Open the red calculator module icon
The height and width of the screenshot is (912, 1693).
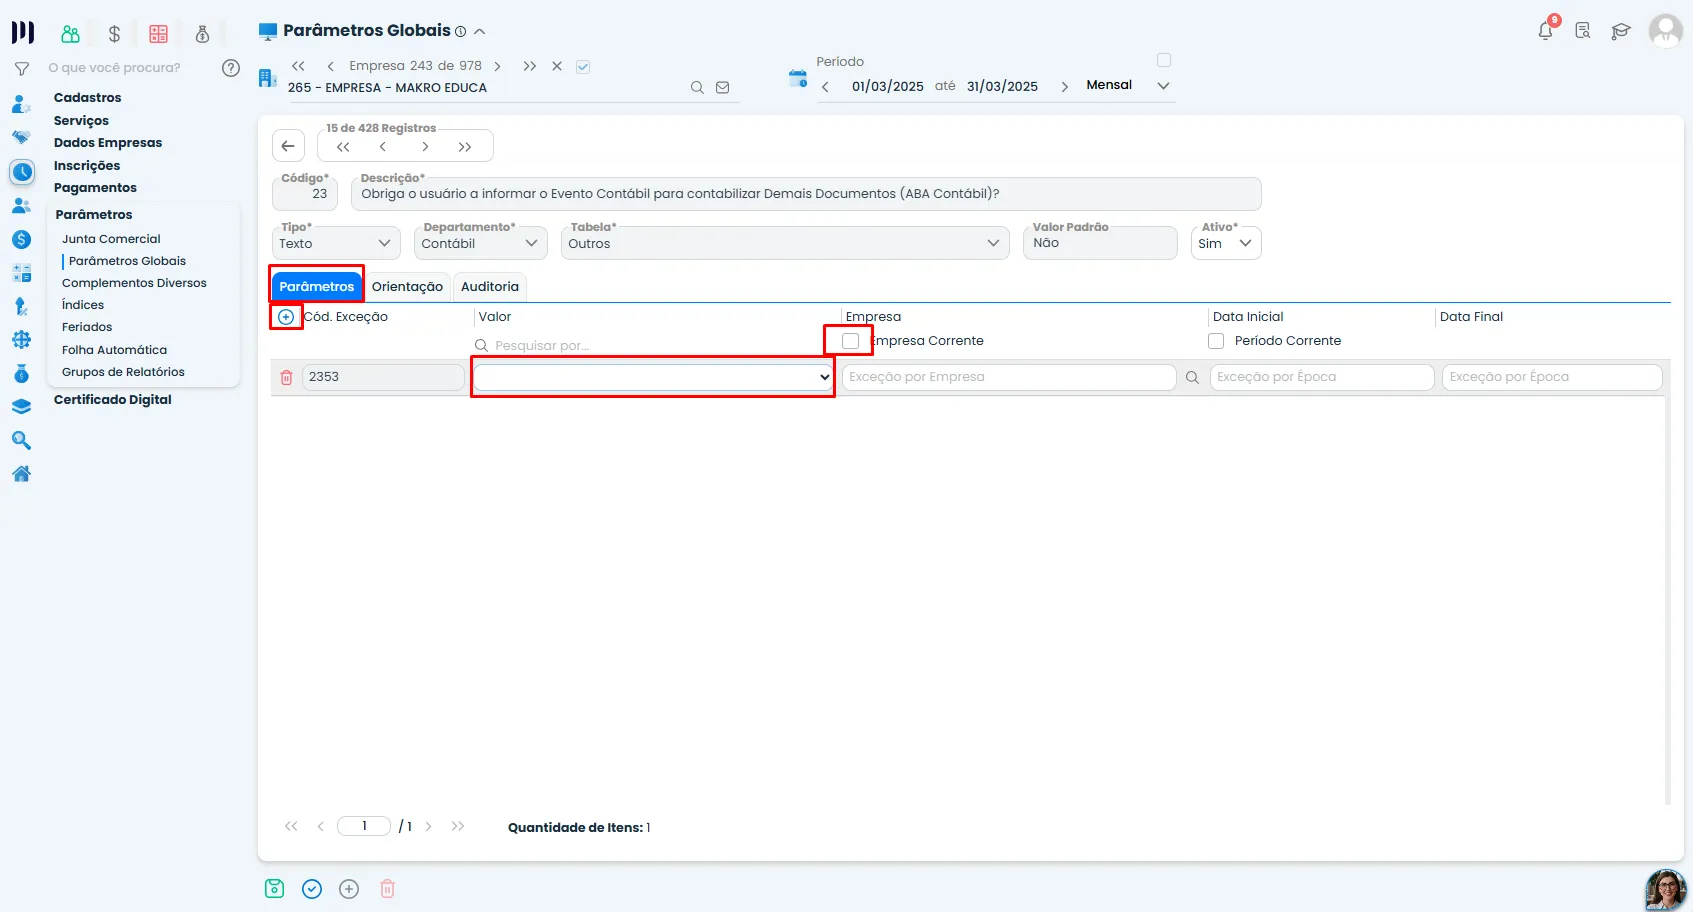(x=158, y=34)
